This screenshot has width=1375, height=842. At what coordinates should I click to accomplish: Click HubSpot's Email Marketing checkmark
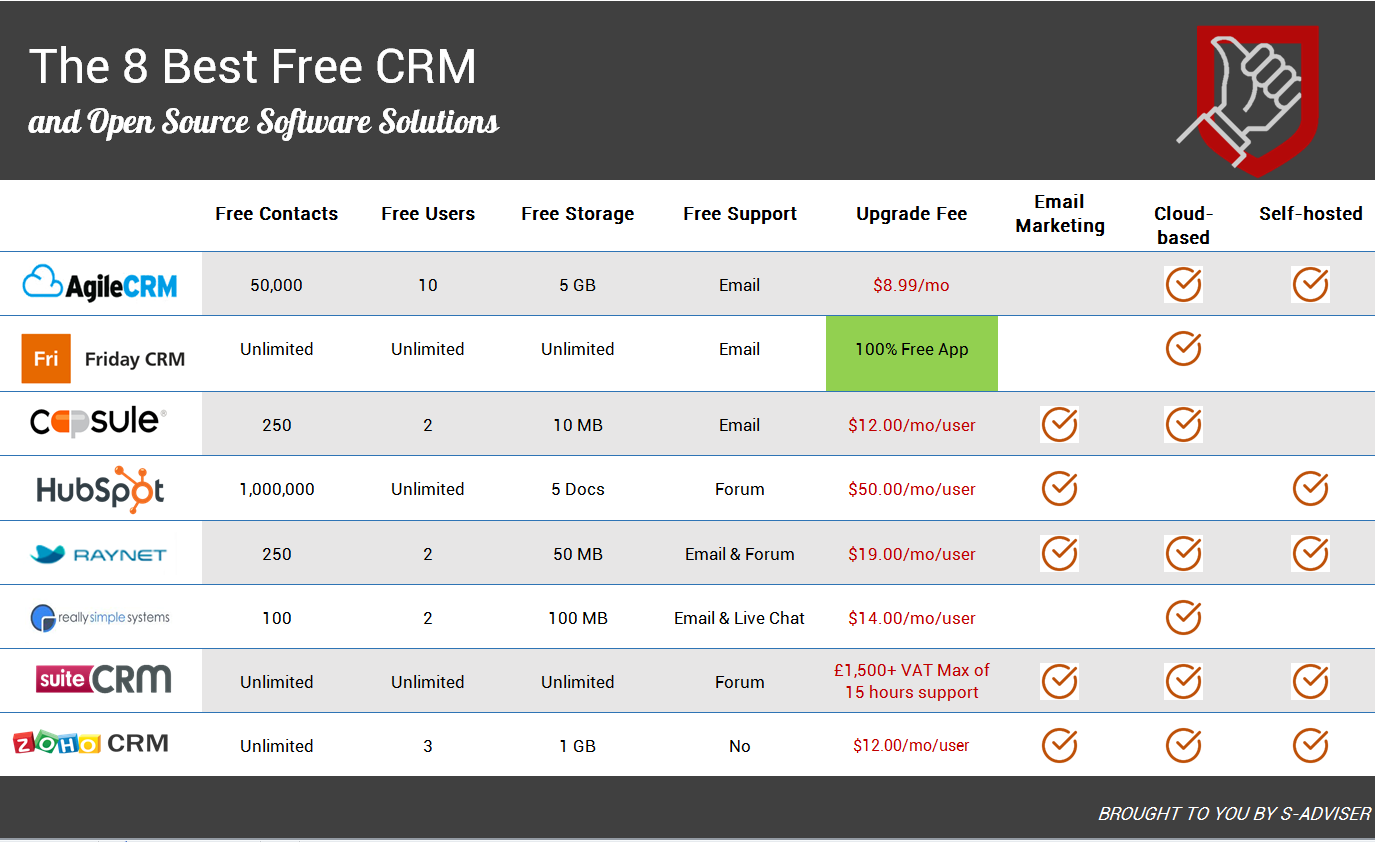pos(1059,489)
